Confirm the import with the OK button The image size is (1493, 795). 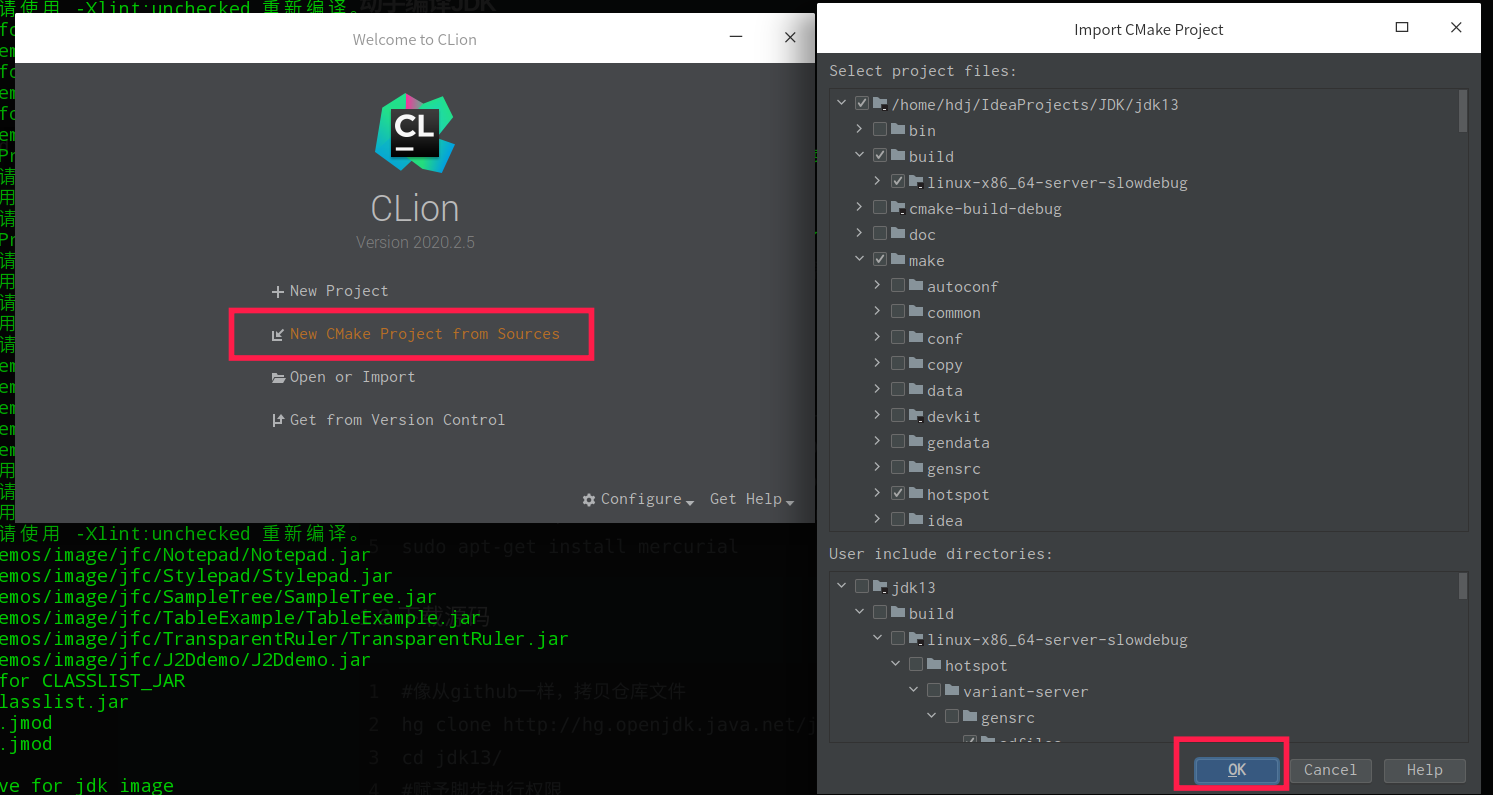click(x=1237, y=770)
